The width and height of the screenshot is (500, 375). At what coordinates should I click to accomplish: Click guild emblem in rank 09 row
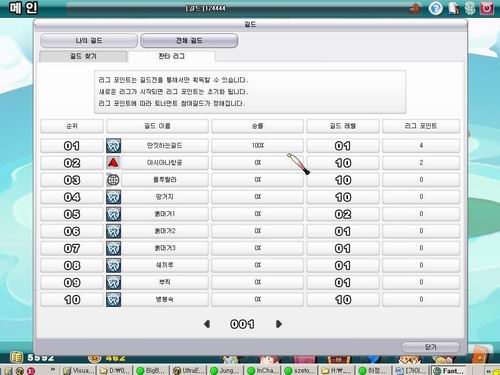(113, 282)
